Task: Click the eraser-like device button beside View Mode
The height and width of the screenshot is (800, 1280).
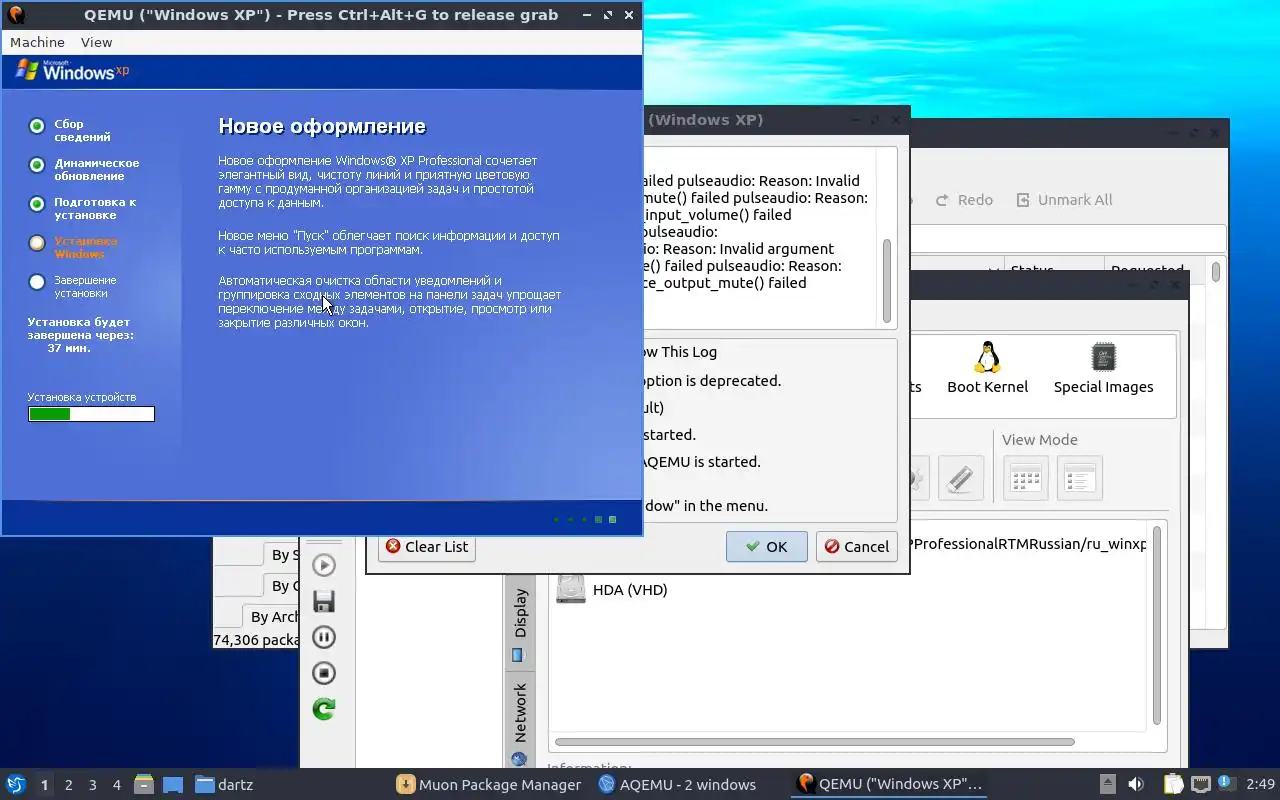Action: coord(960,478)
